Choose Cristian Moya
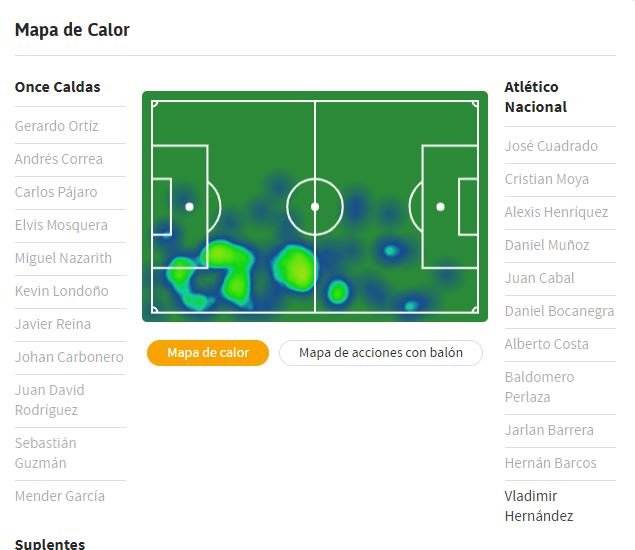635x550 pixels. [547, 179]
